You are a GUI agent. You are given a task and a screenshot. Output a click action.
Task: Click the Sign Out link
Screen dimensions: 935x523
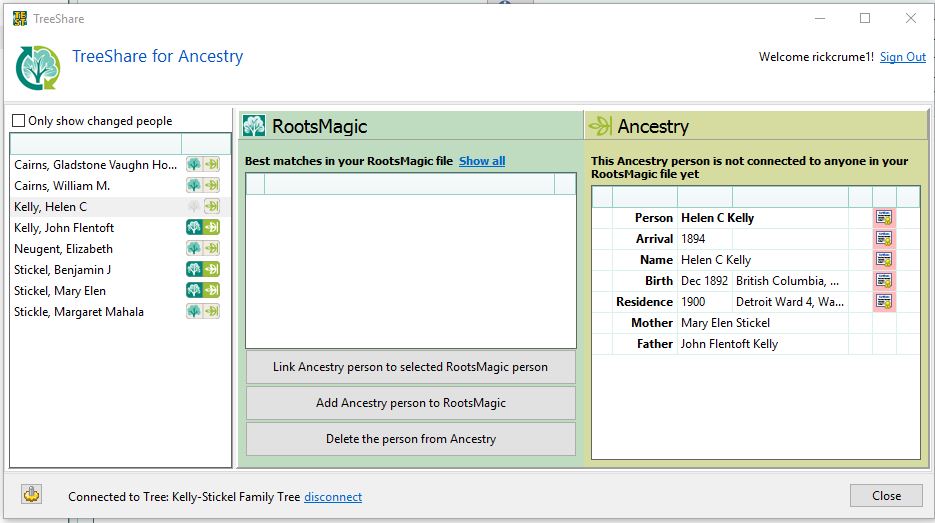tap(903, 57)
